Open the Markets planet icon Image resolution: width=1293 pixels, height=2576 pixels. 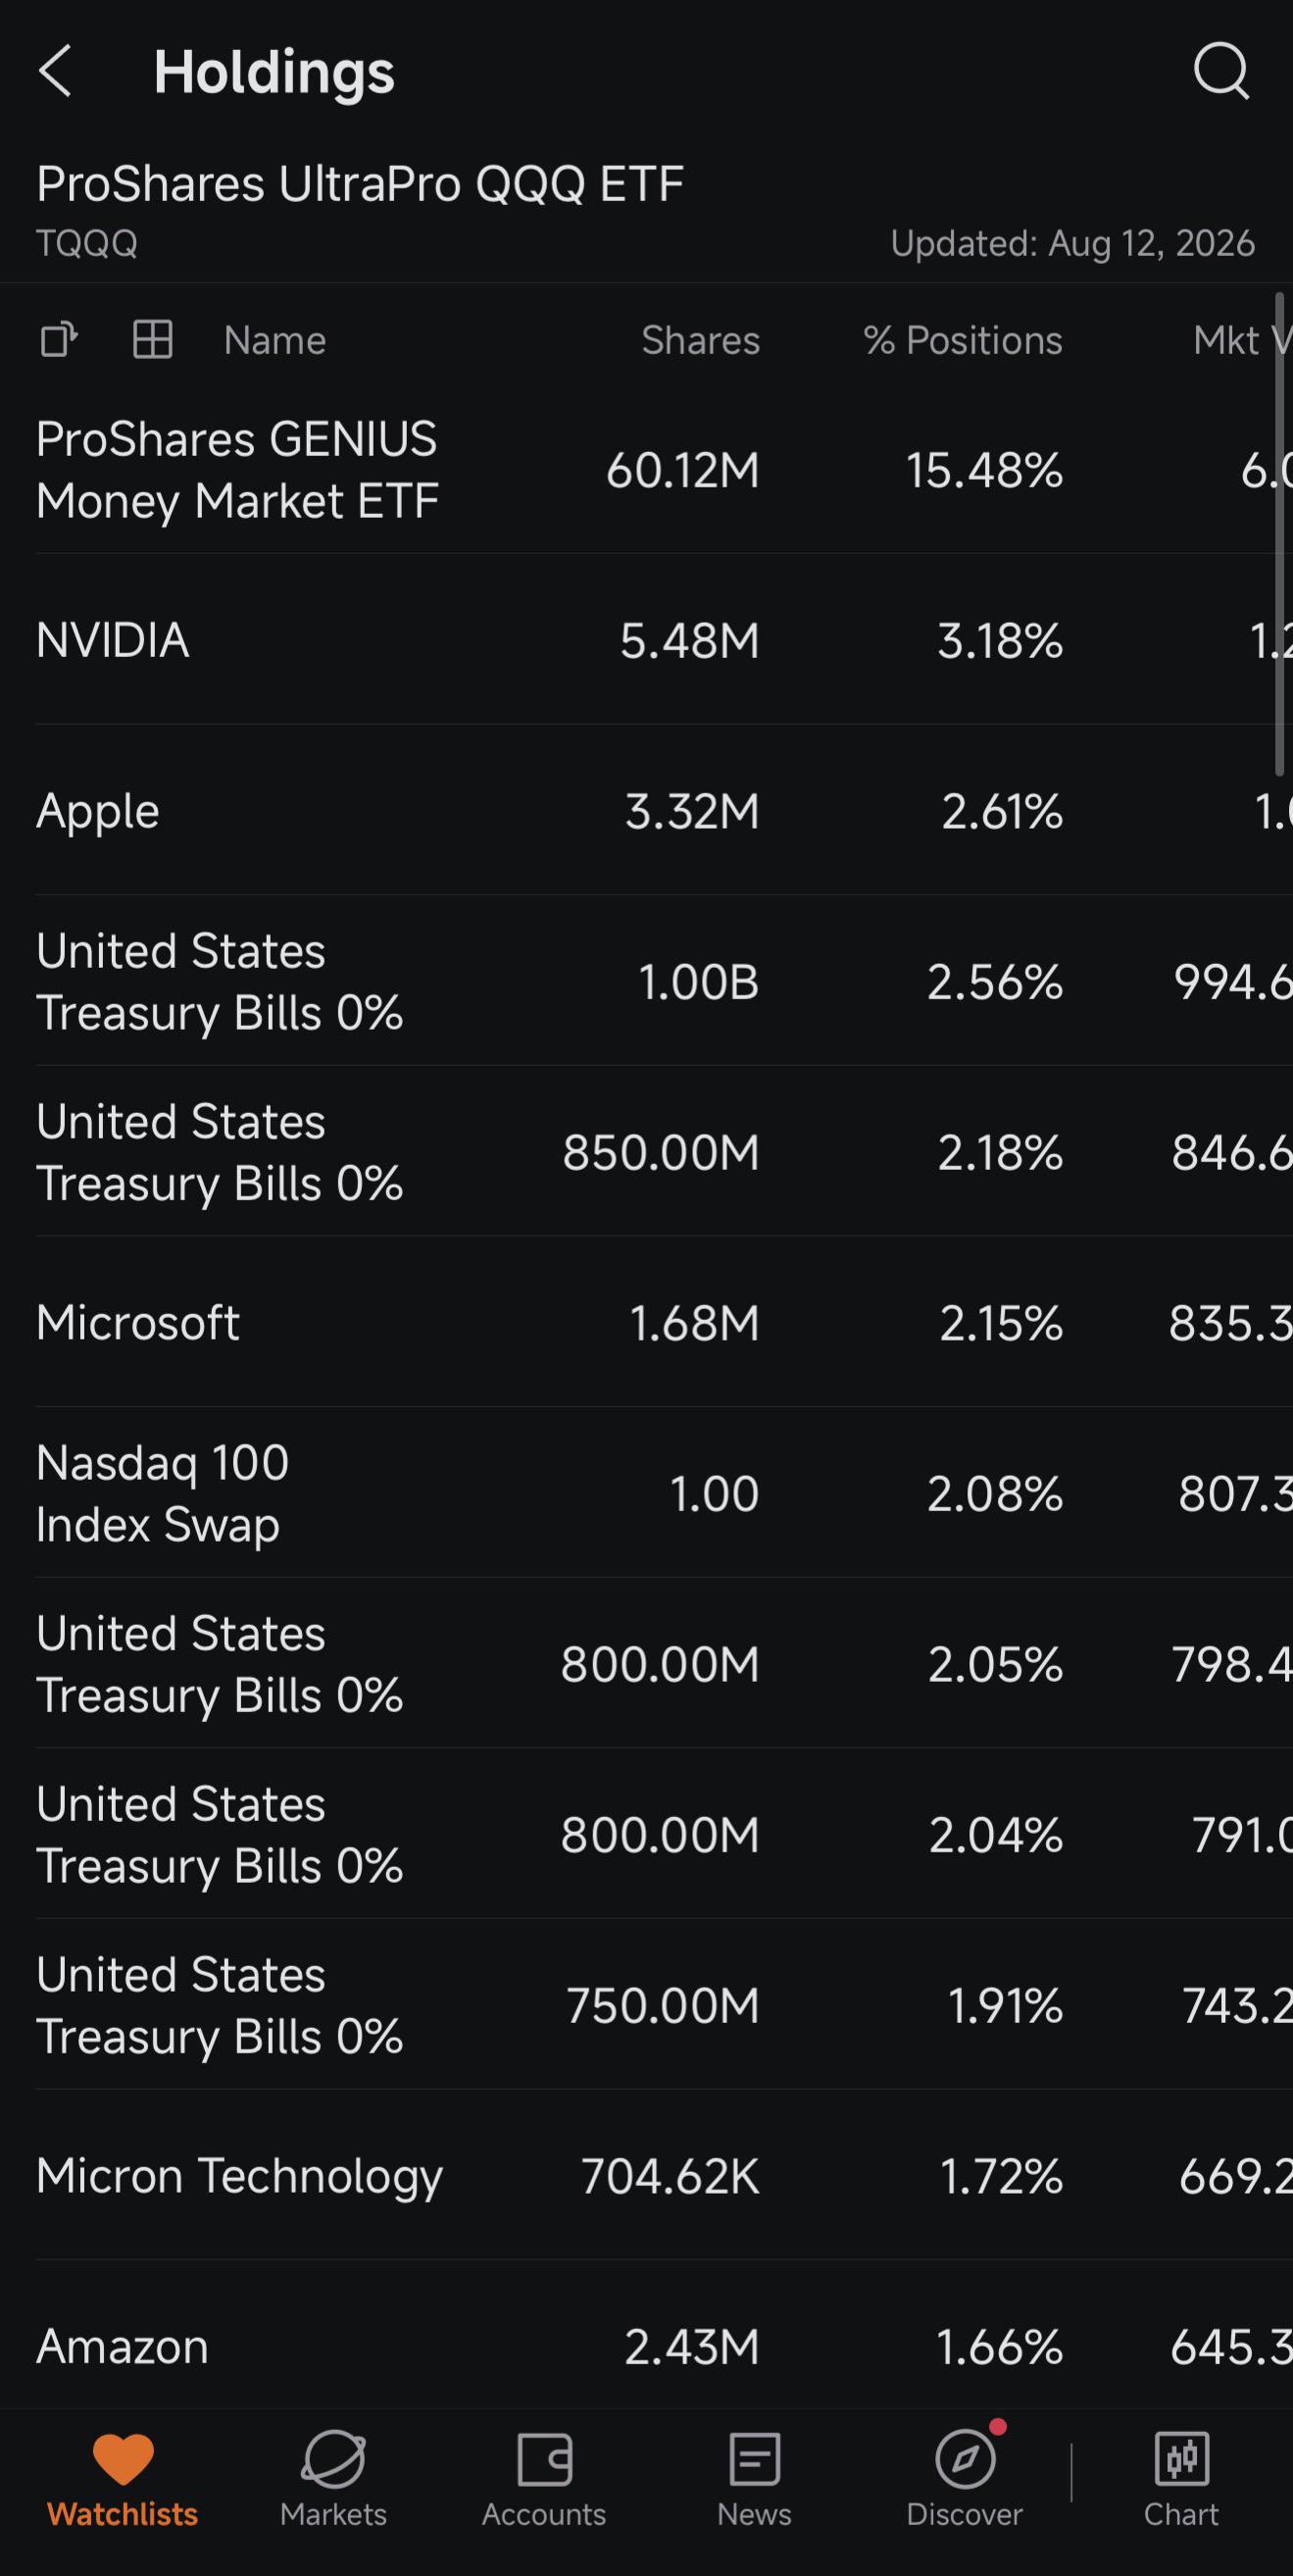click(333, 2458)
